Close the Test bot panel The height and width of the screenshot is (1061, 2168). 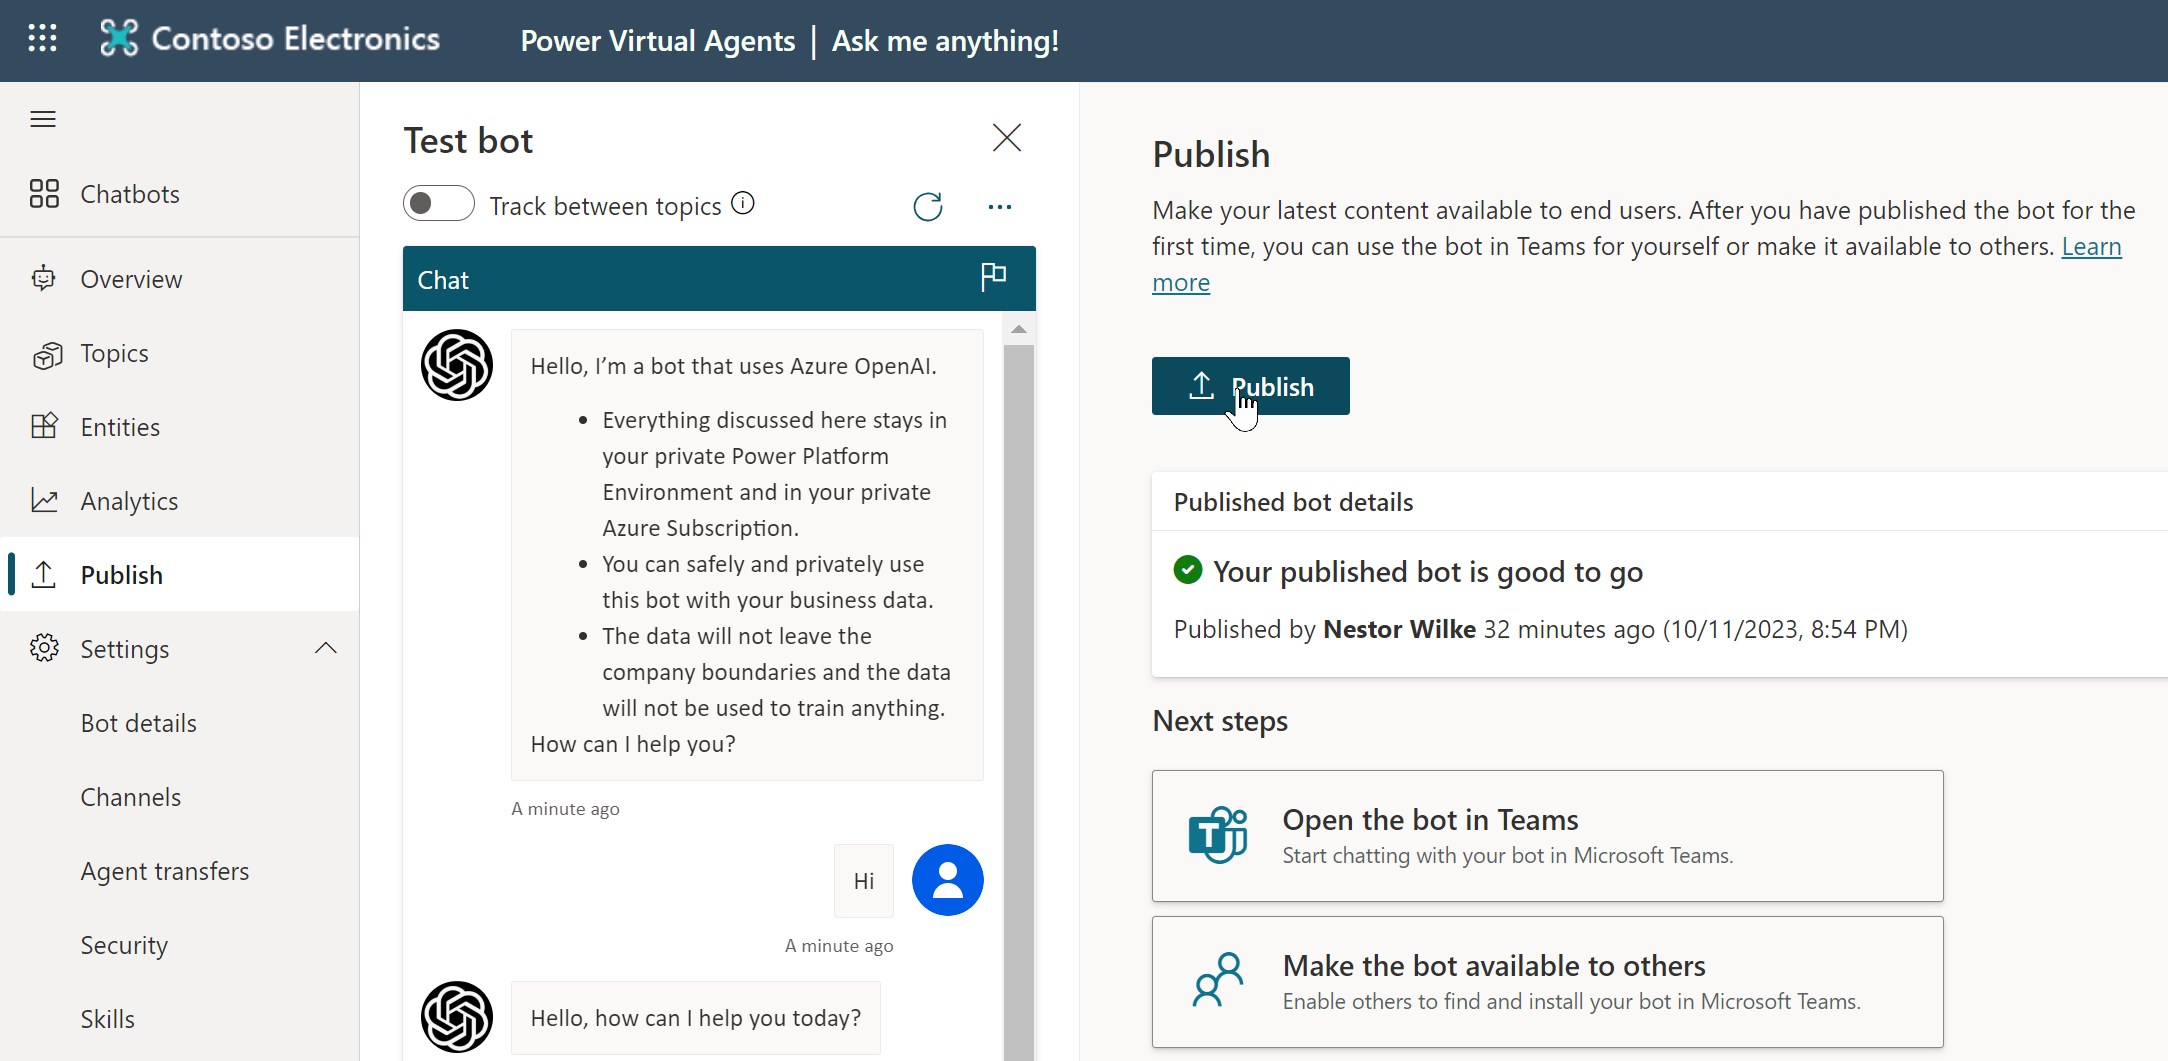(x=1007, y=137)
